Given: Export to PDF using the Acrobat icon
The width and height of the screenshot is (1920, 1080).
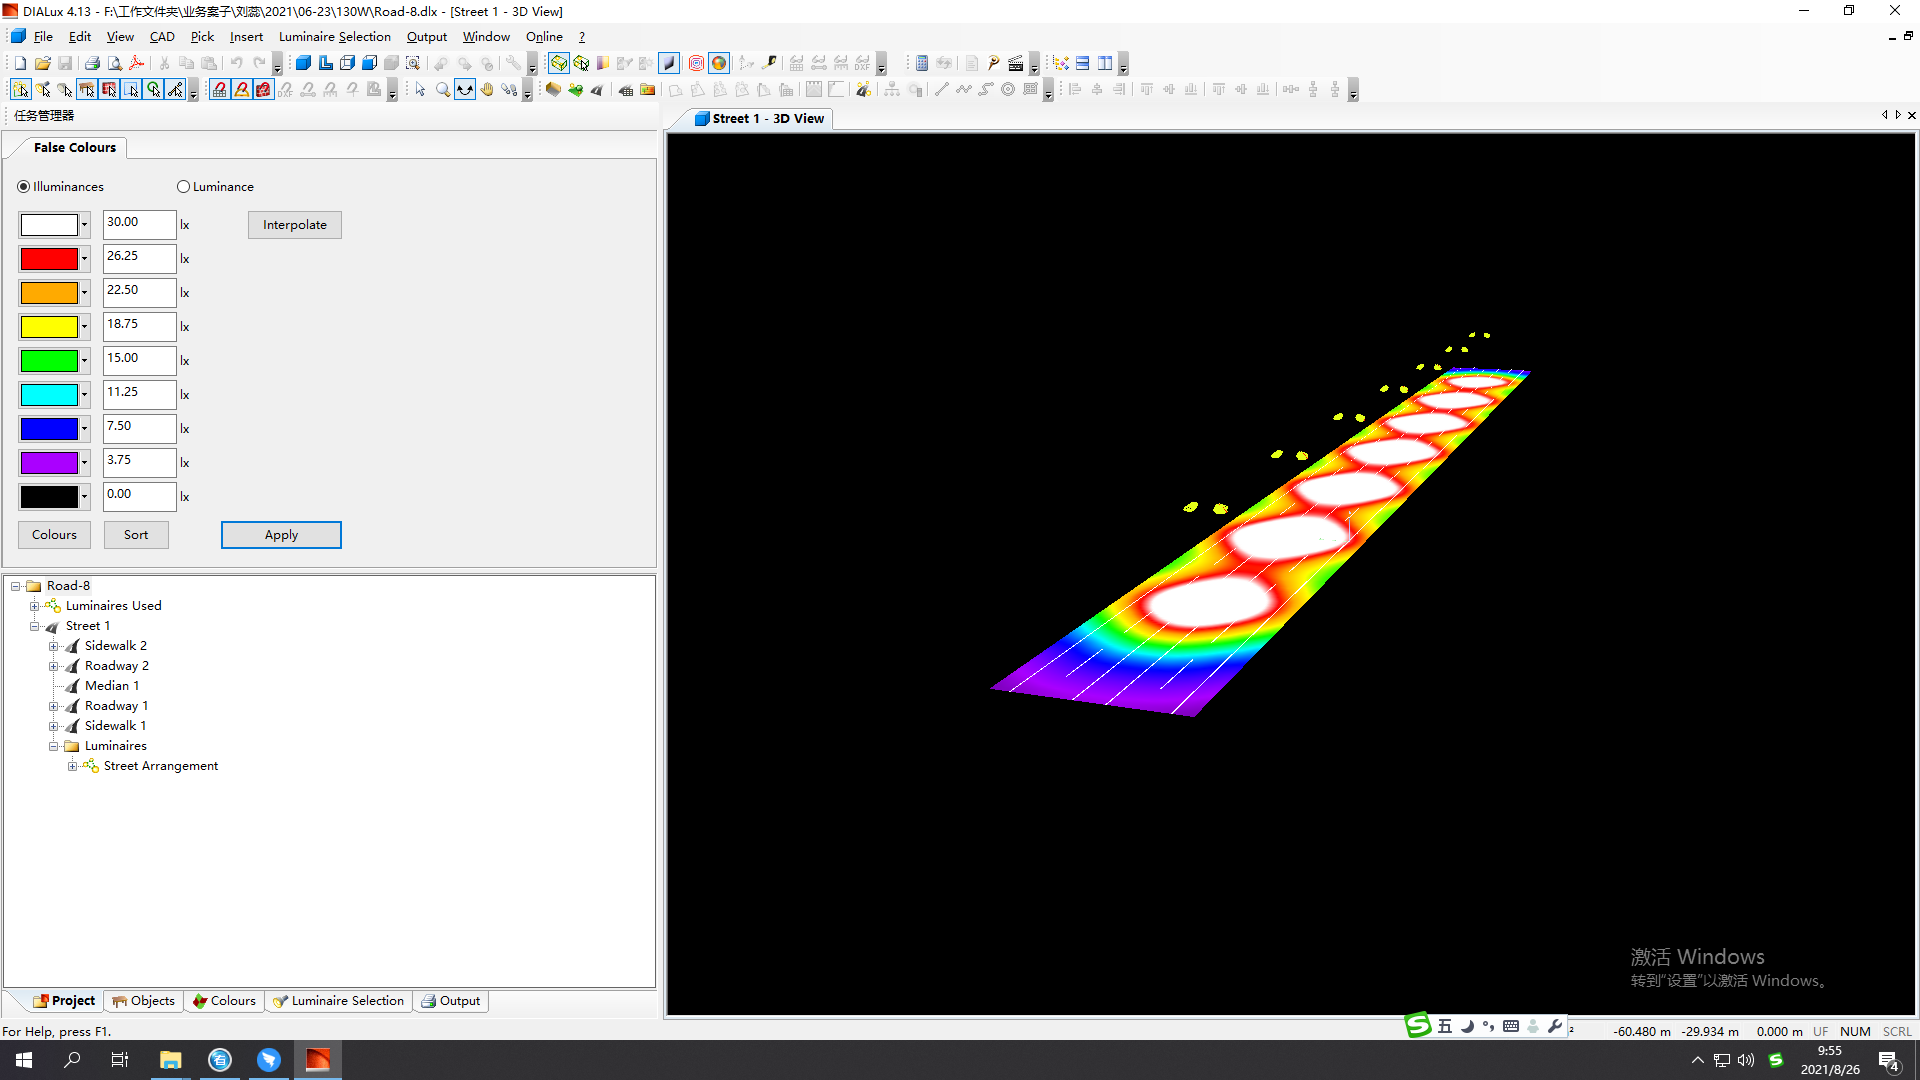Looking at the screenshot, I should pyautogui.click(x=137, y=63).
